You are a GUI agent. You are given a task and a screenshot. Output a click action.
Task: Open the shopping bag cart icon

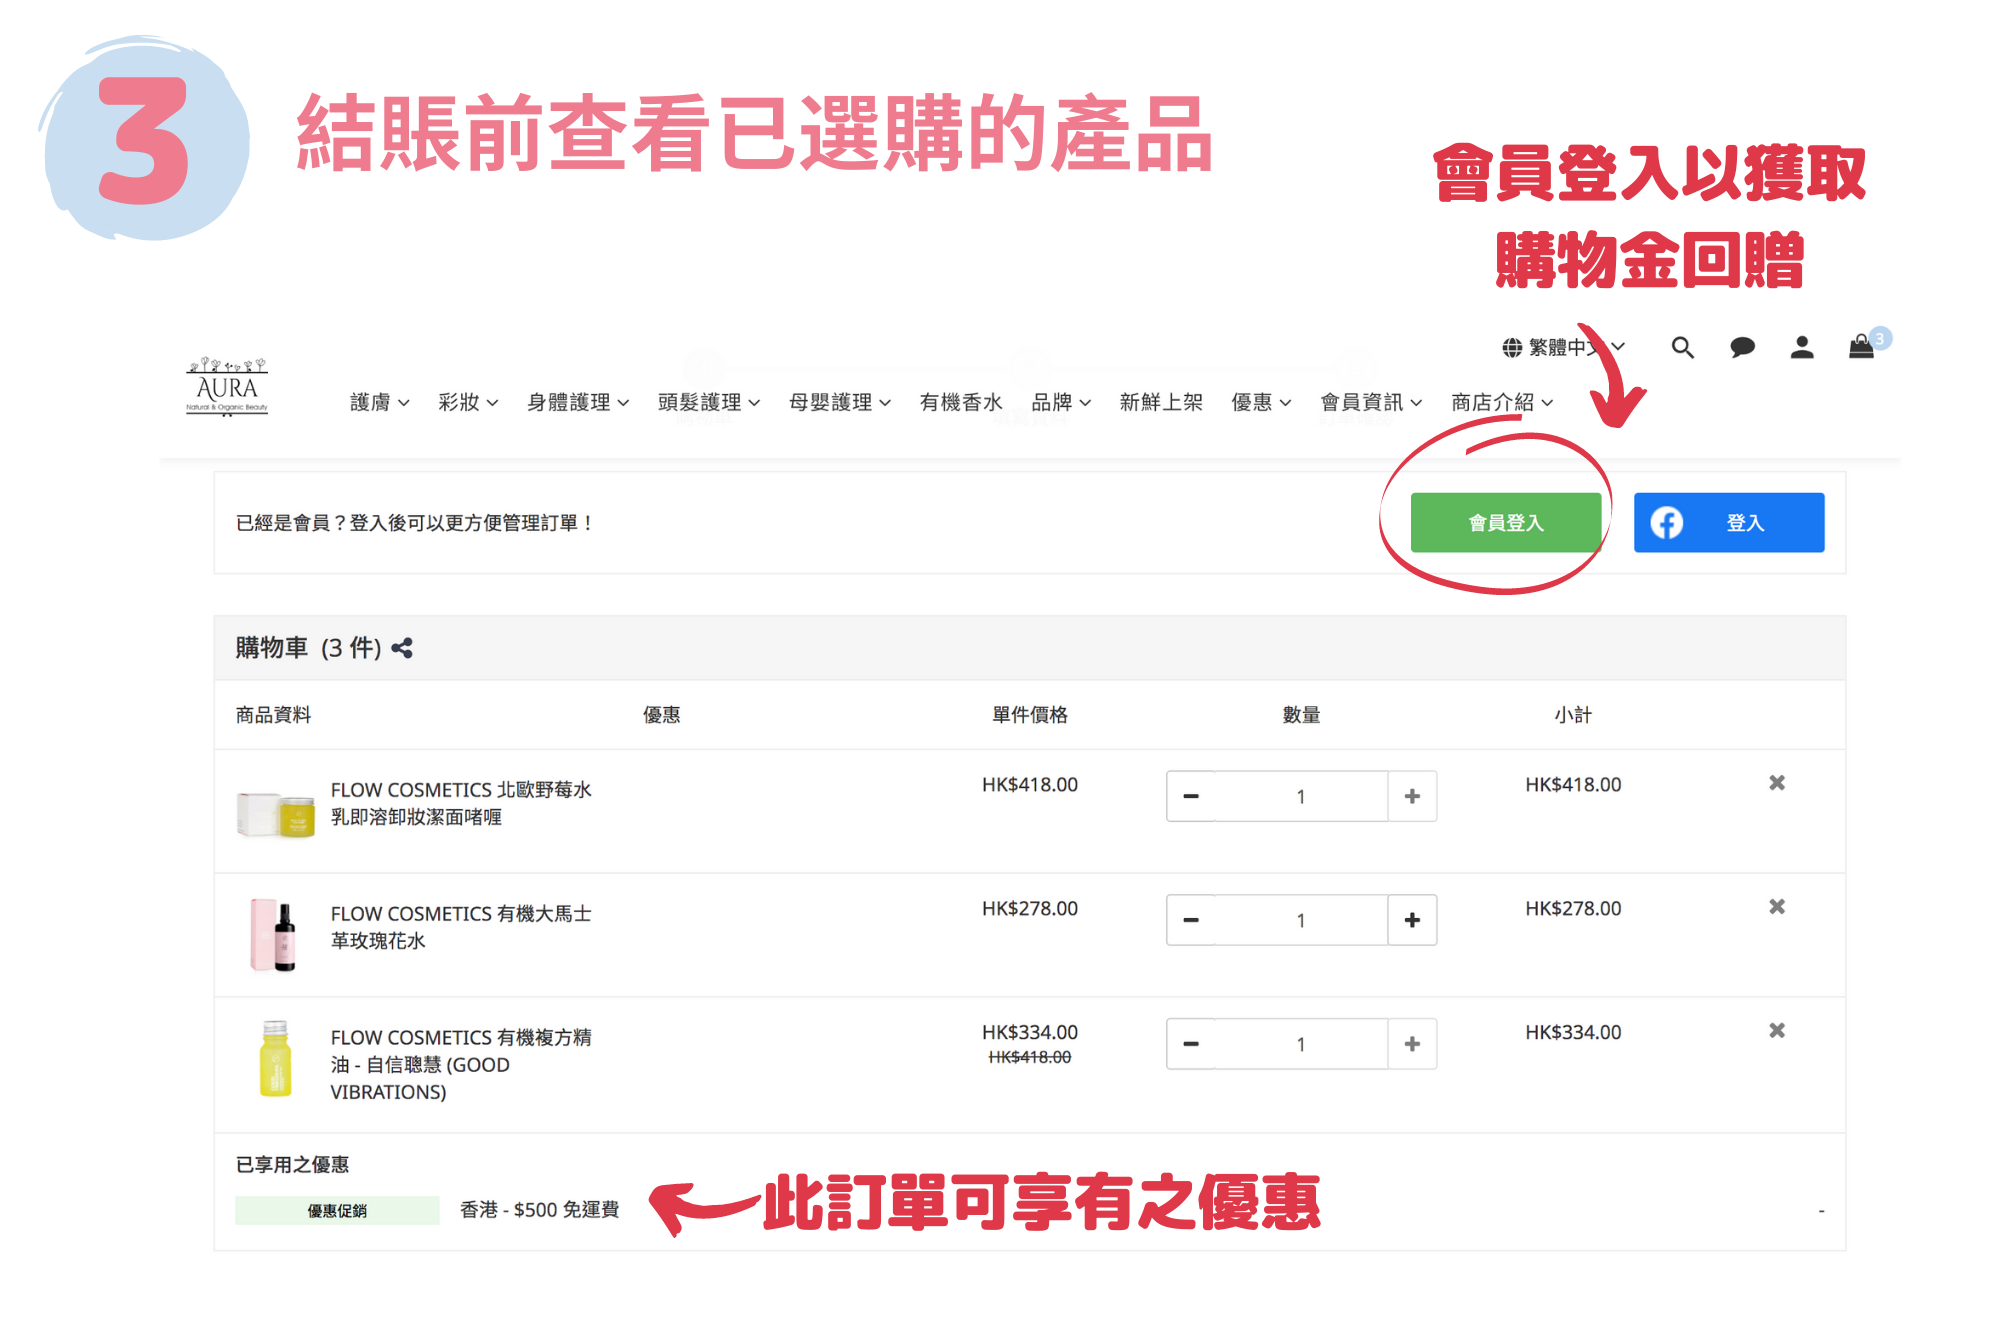(1861, 347)
